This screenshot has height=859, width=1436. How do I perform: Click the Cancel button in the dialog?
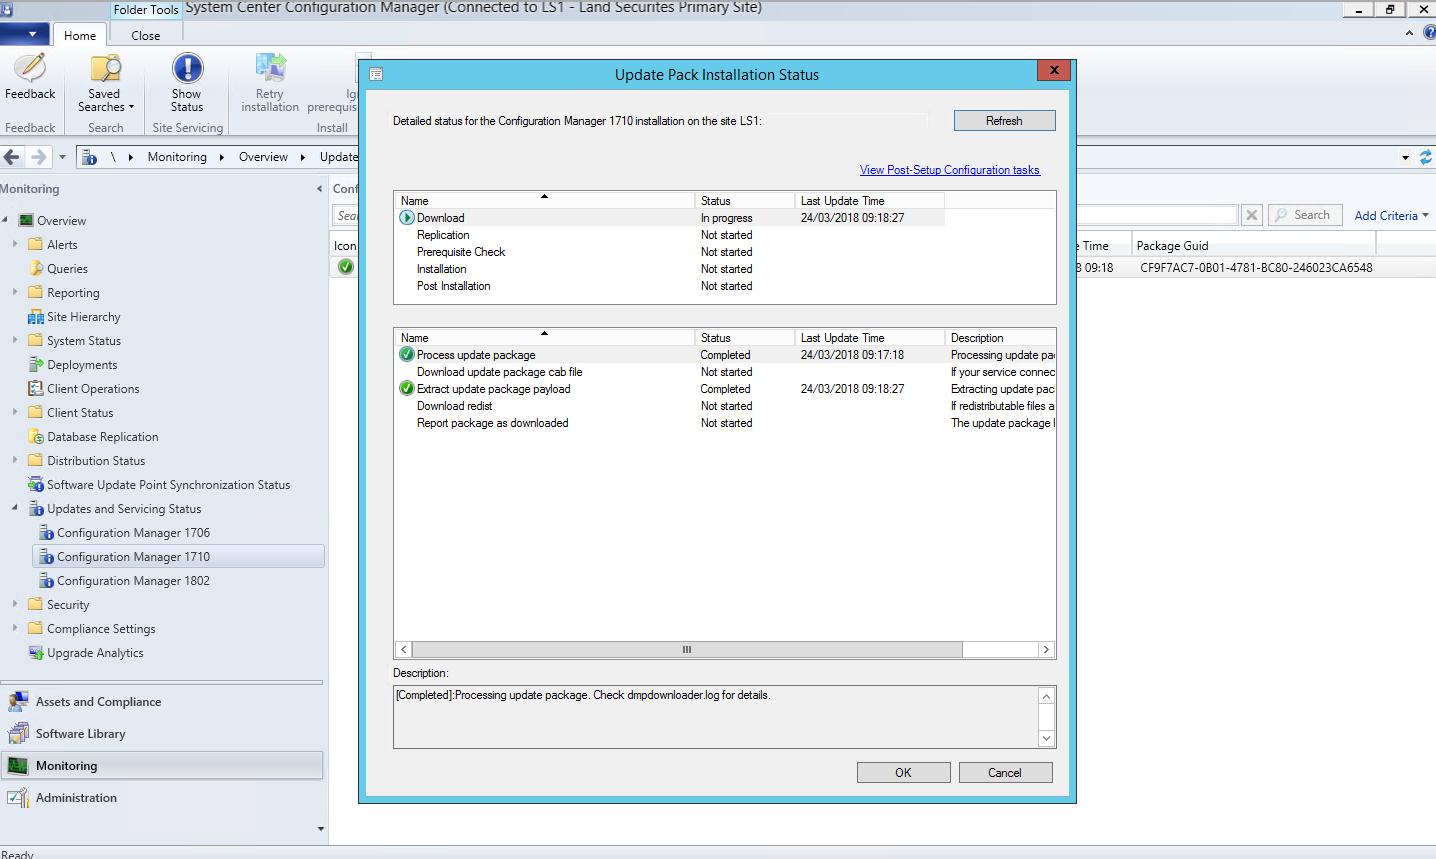(1005, 772)
